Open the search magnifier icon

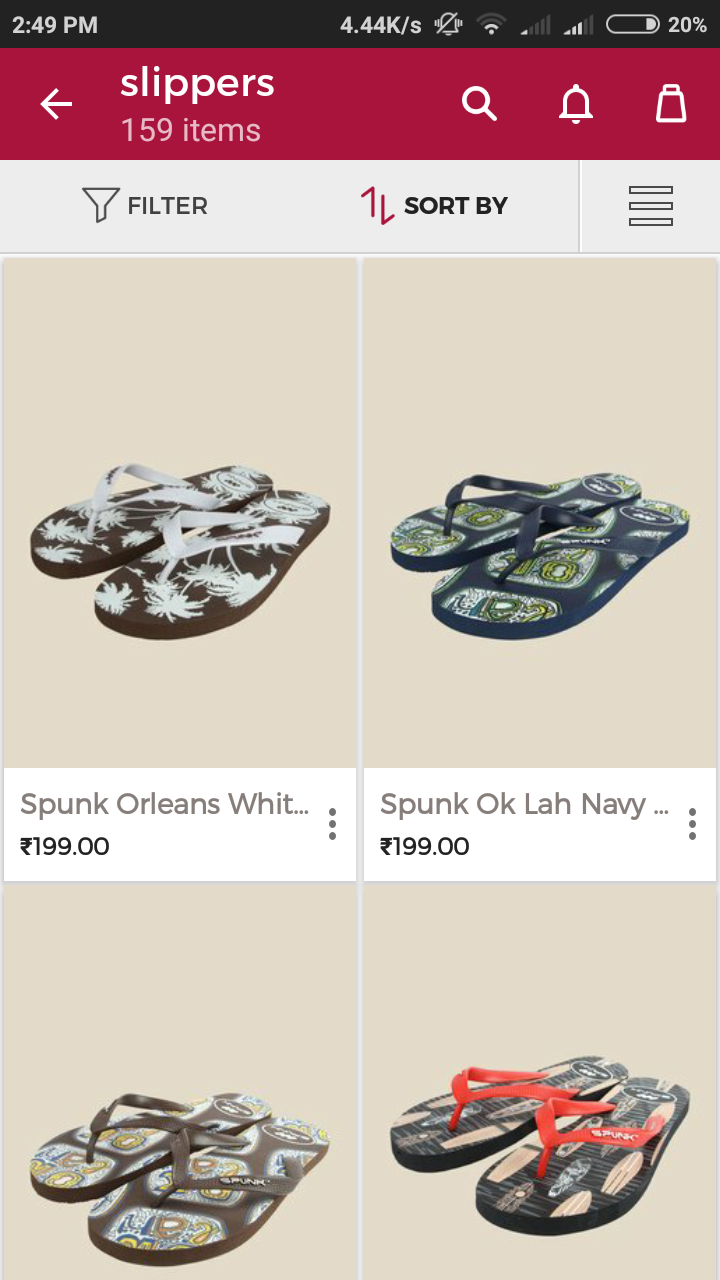click(x=479, y=104)
